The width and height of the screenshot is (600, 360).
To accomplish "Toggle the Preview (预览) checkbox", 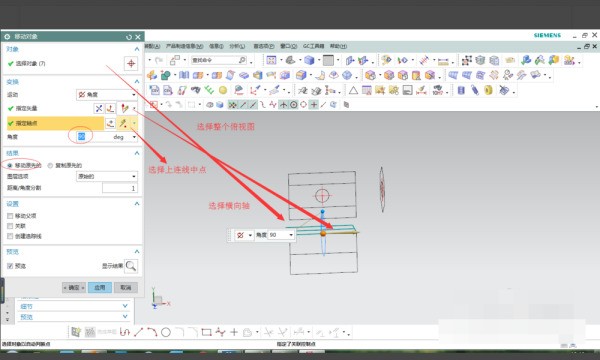I will coord(10,266).
